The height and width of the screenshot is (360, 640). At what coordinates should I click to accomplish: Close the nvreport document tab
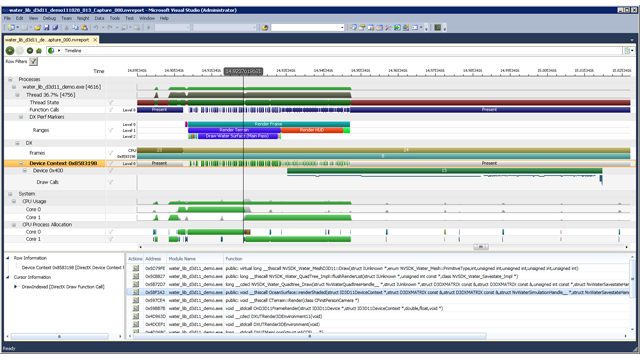(x=95, y=40)
